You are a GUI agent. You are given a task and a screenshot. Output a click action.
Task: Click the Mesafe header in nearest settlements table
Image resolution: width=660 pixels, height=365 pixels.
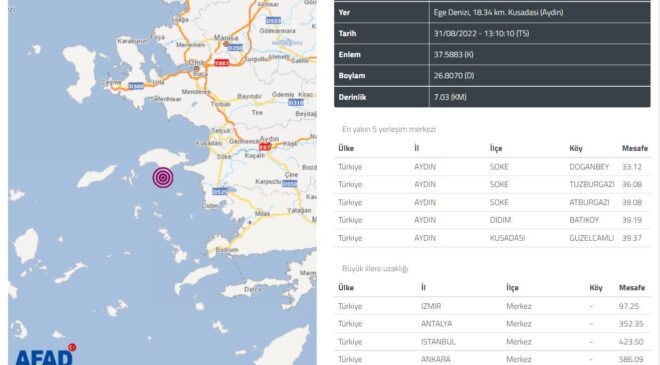click(635, 148)
